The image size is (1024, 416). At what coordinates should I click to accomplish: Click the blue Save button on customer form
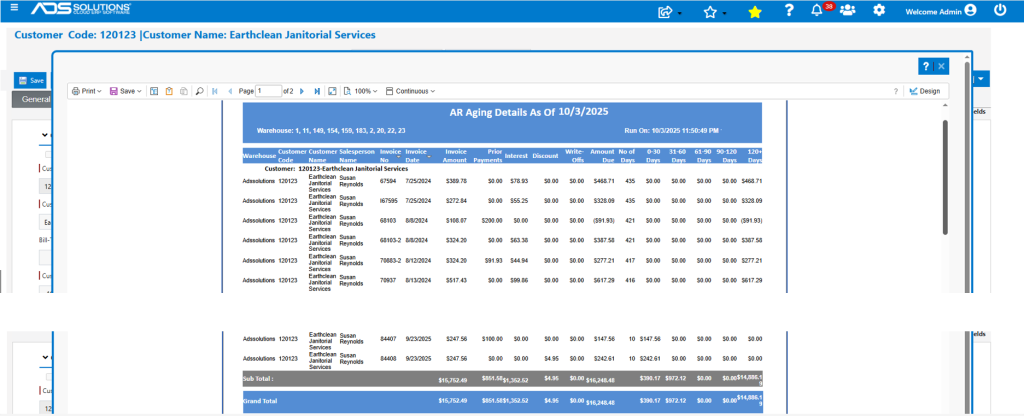31,80
